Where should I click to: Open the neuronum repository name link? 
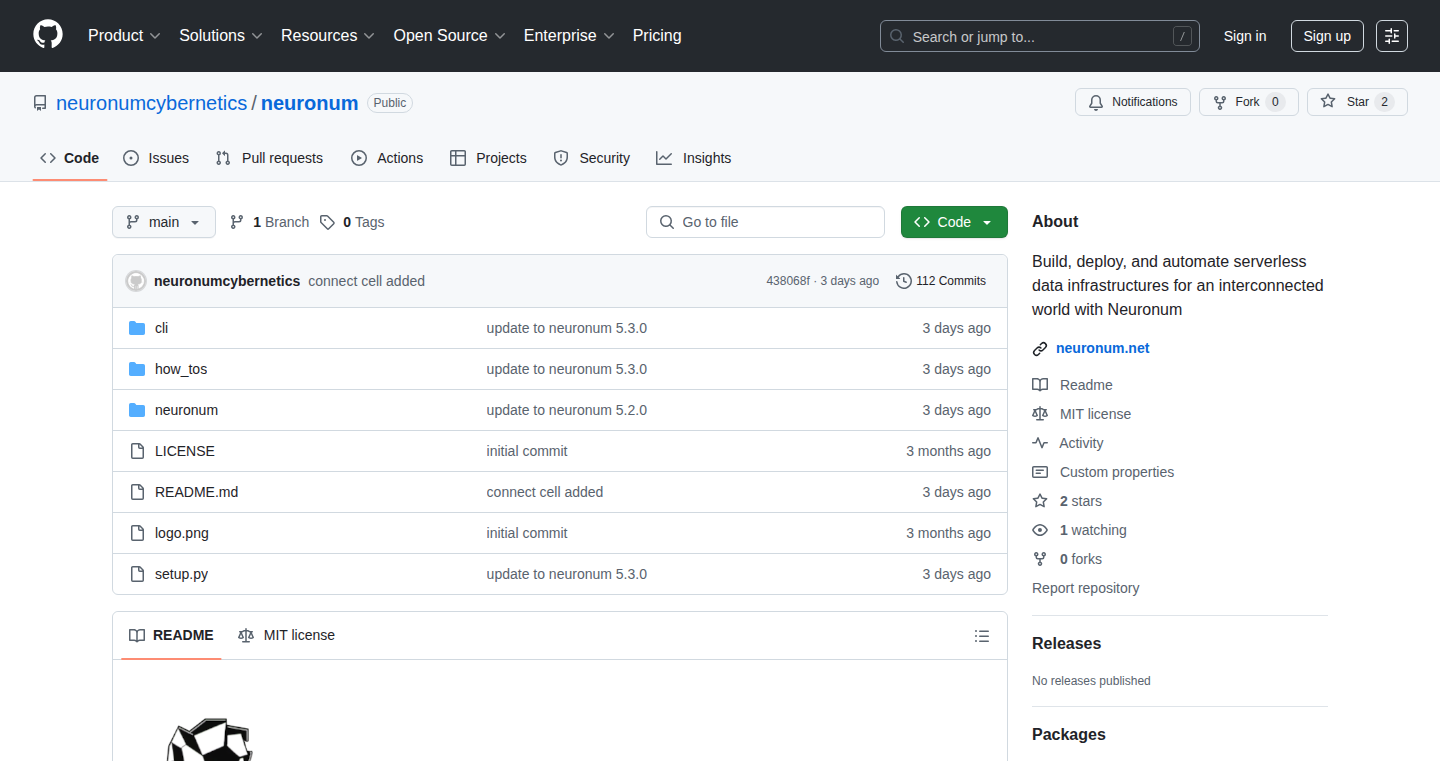point(310,103)
